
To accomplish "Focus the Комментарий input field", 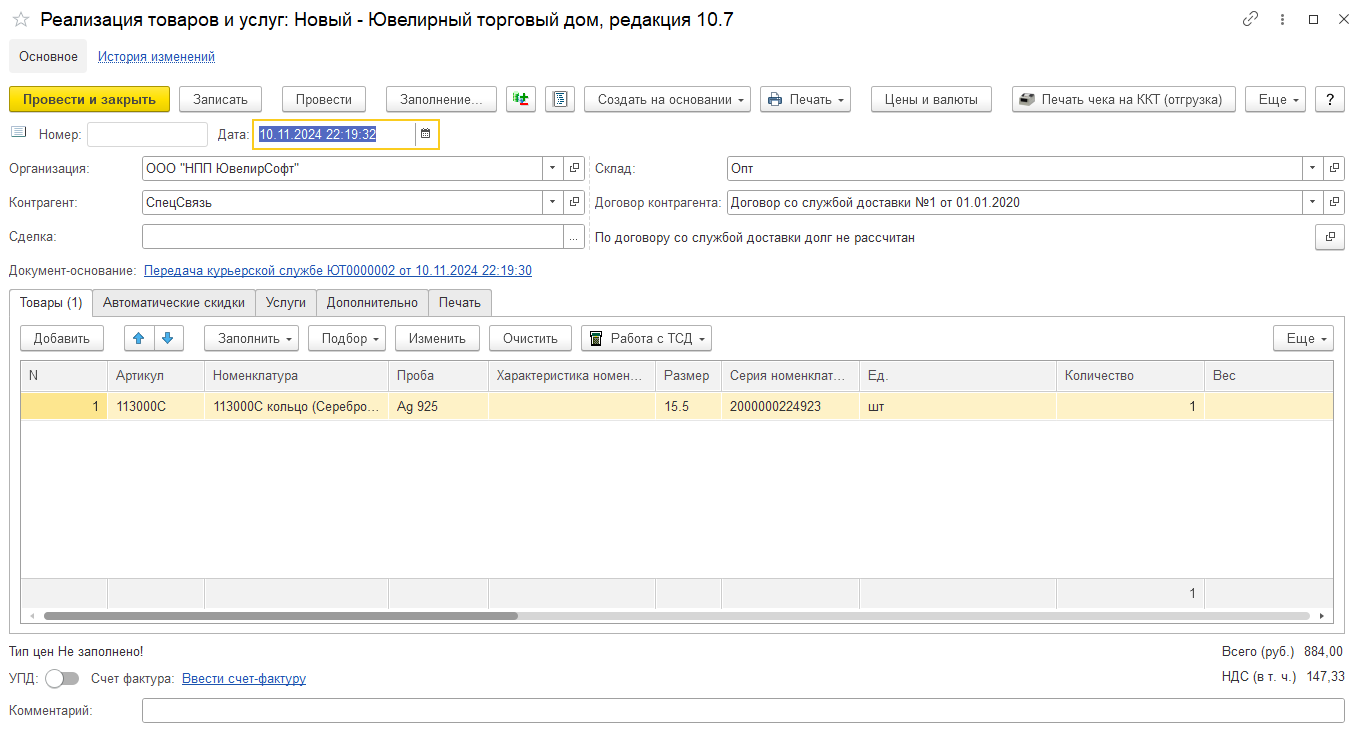I will (x=743, y=710).
